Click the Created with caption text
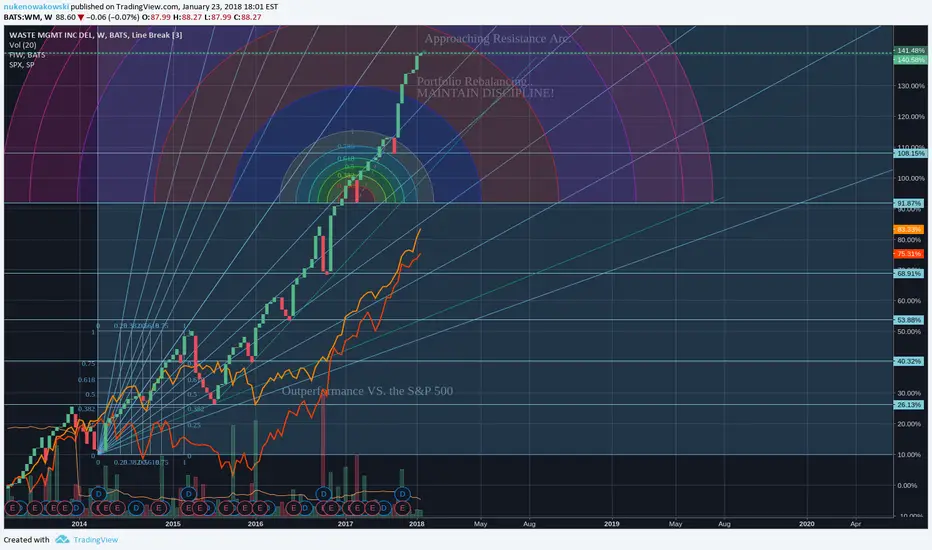Viewport: 932px width, 550px height. coord(27,540)
